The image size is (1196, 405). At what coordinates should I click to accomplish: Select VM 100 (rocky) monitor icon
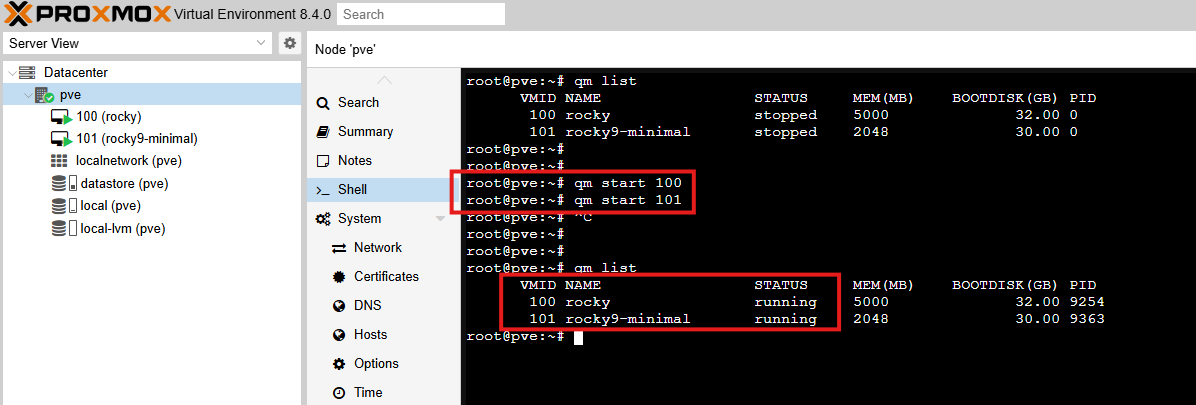(x=61, y=117)
